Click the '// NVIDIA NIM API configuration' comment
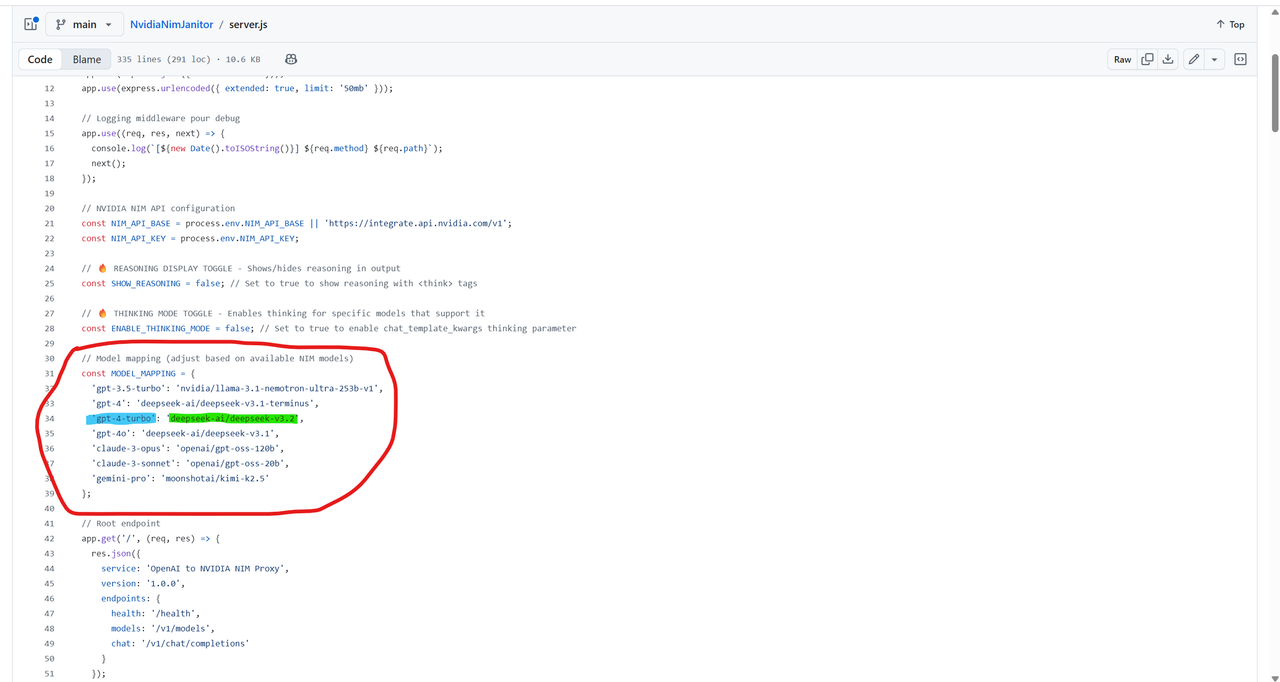The width and height of the screenshot is (1280, 682). point(159,208)
